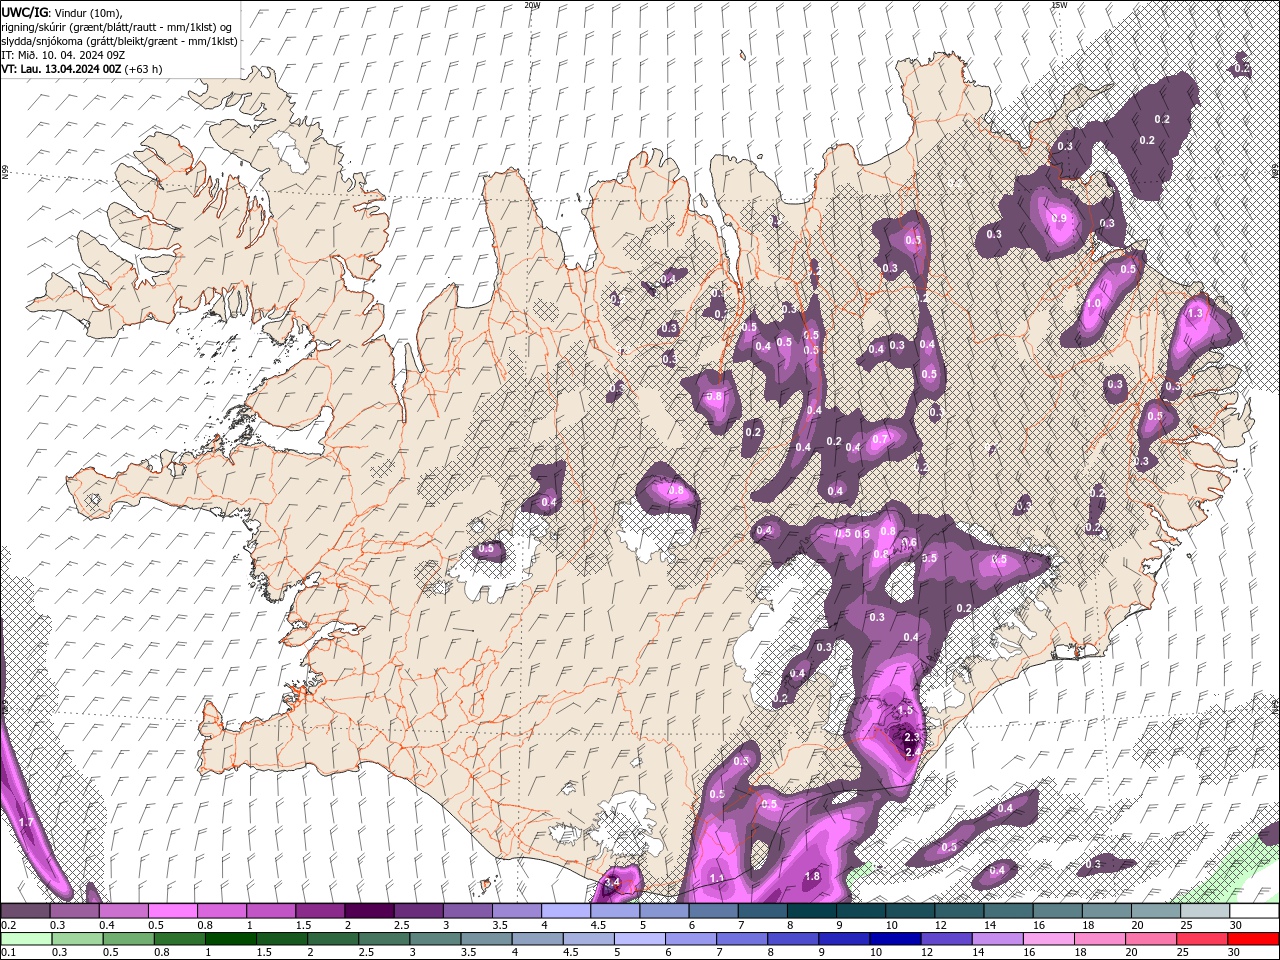Click the '0.7' snowfall value in central Iceland

(880, 439)
